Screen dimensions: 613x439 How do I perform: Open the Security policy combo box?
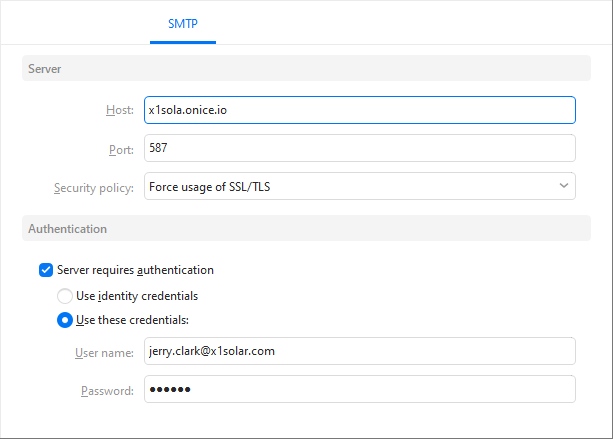pyautogui.click(x=360, y=186)
